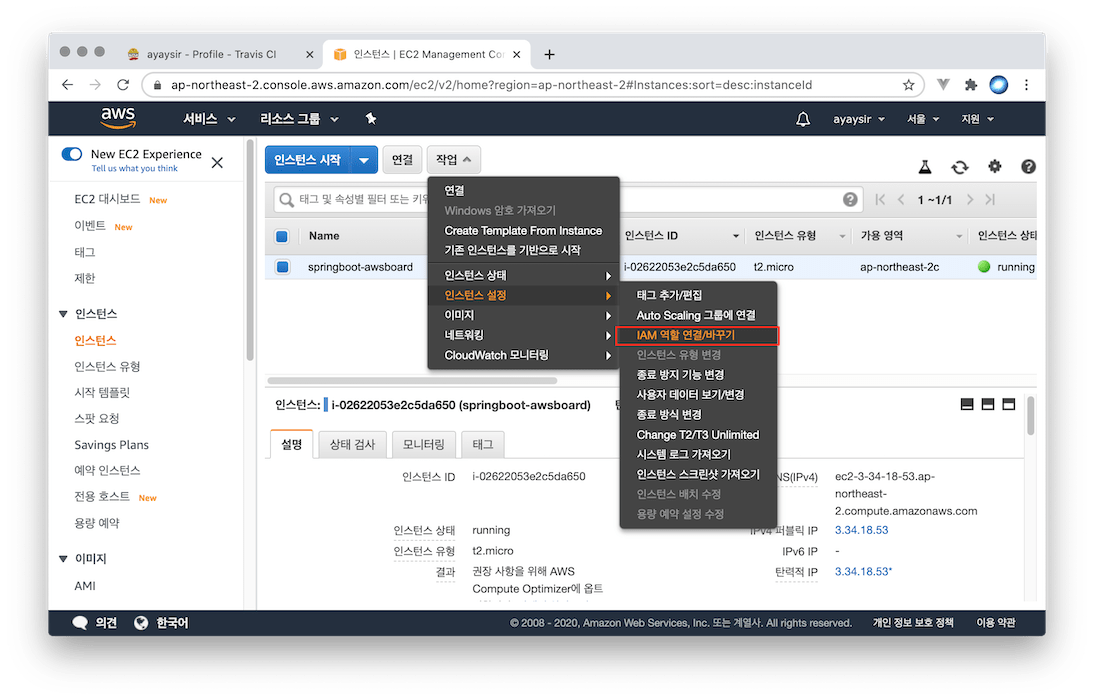1094x700 pixels.
Task: Toggle select-all checkbox in table header
Action: (x=282, y=237)
